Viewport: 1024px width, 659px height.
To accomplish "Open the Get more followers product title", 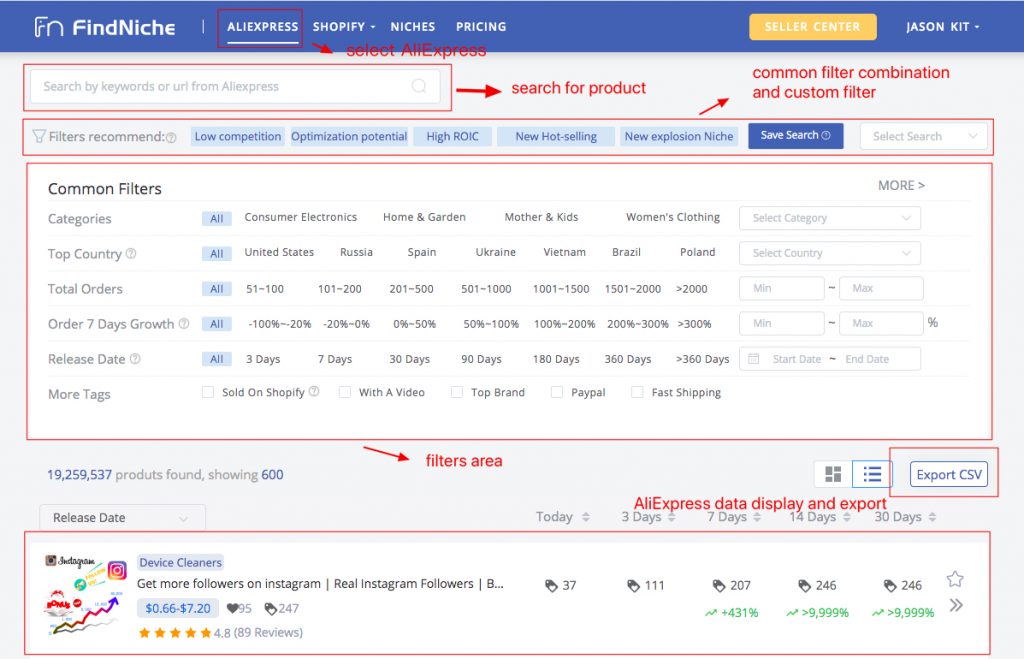I will [x=320, y=583].
